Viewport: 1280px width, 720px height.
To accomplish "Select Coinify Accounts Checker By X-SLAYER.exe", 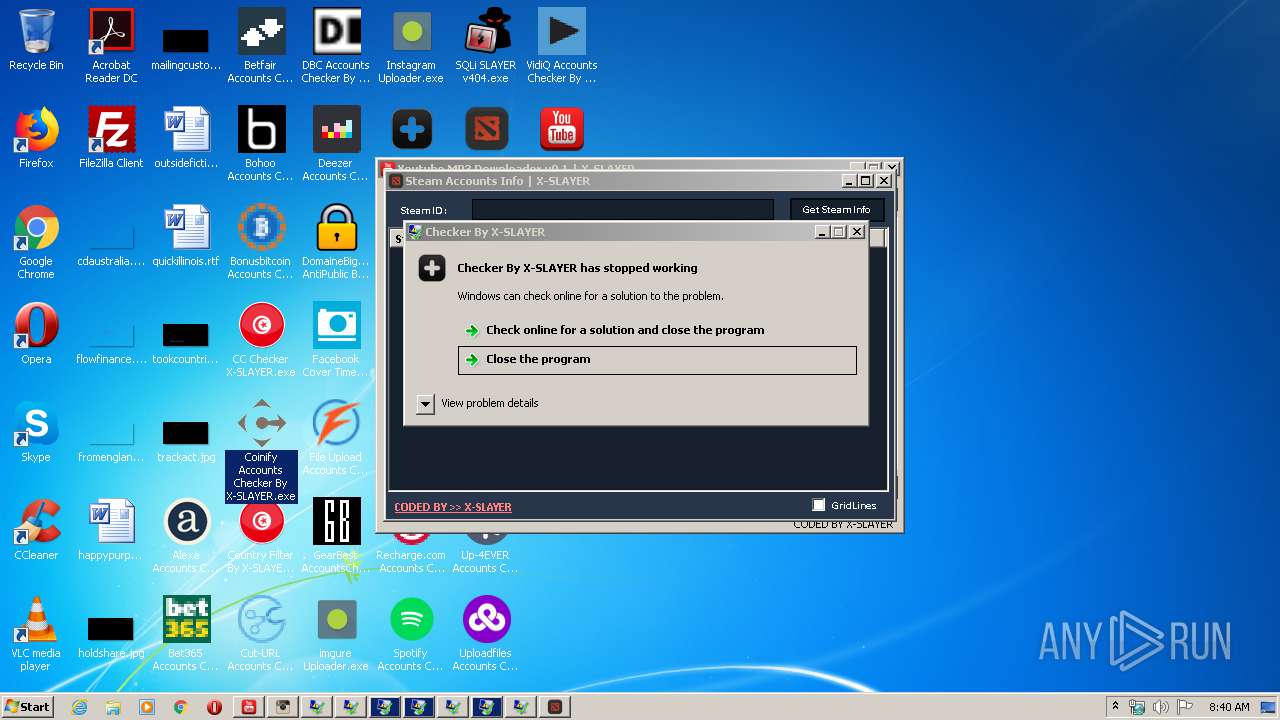I will point(261,450).
